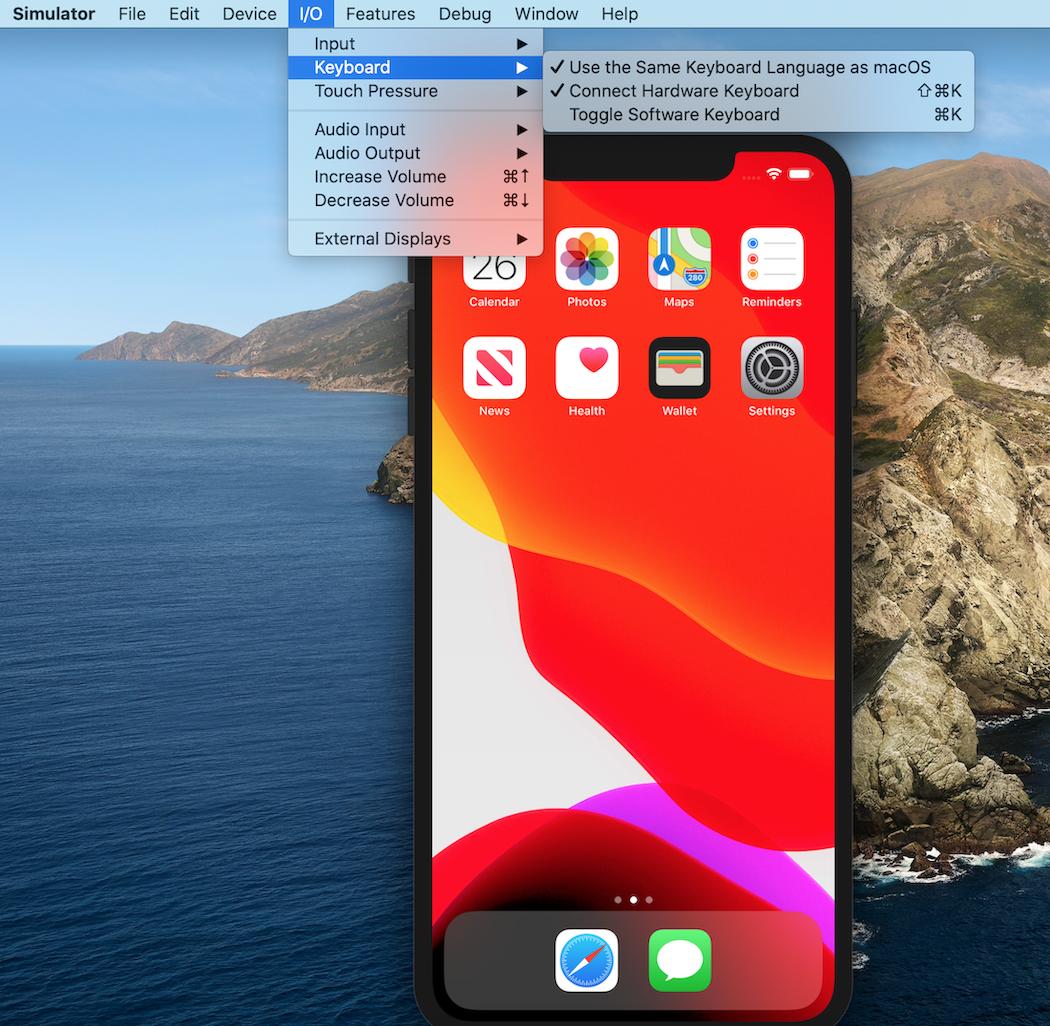Open the Features menu

click(x=380, y=14)
